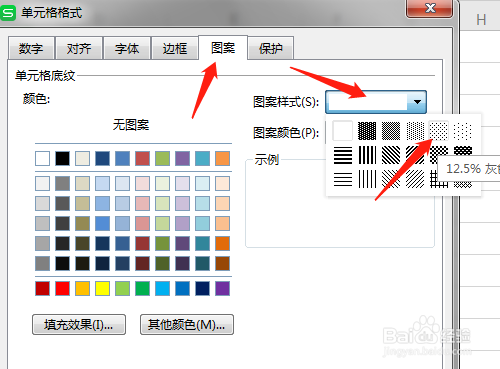Choose the 50% gray dot pattern
This screenshot has height=369, width=500.
391,131
